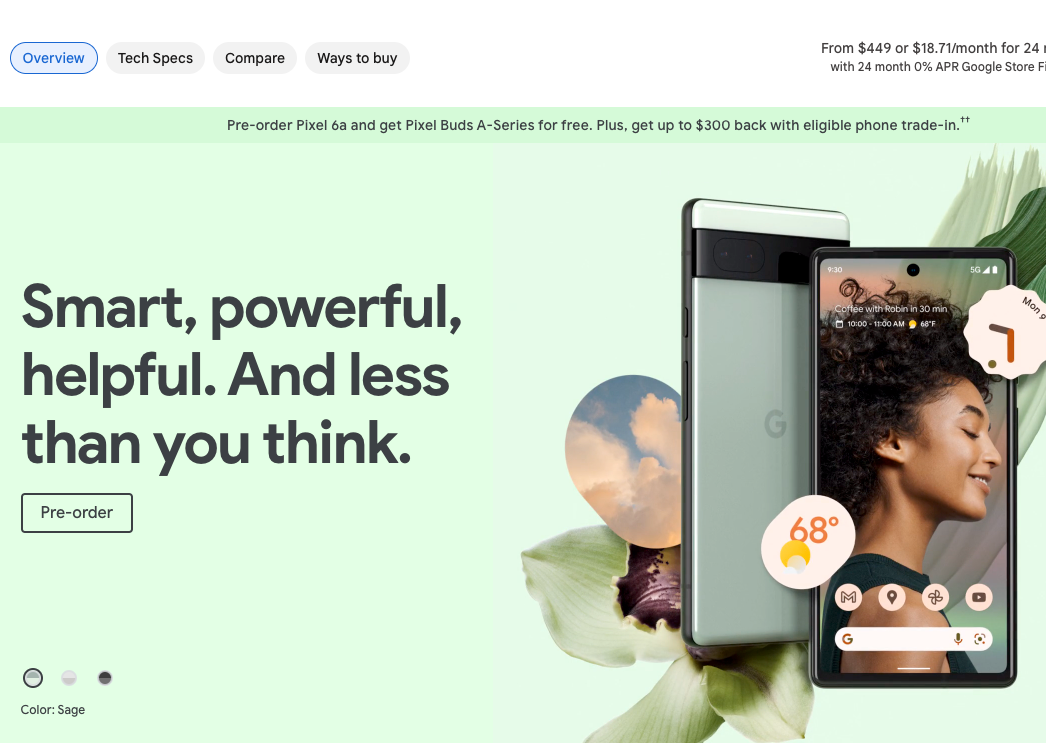Click the Gmail icon on phone screen
This screenshot has width=1046, height=747.
(848, 597)
